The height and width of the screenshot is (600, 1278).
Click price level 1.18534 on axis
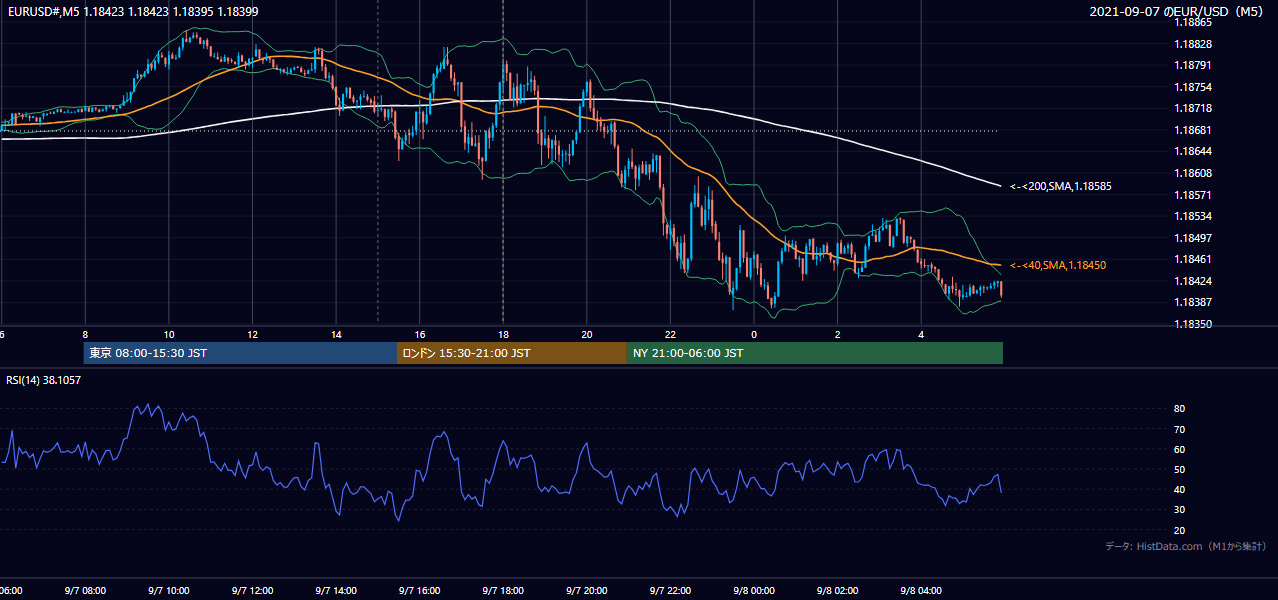(1195, 216)
